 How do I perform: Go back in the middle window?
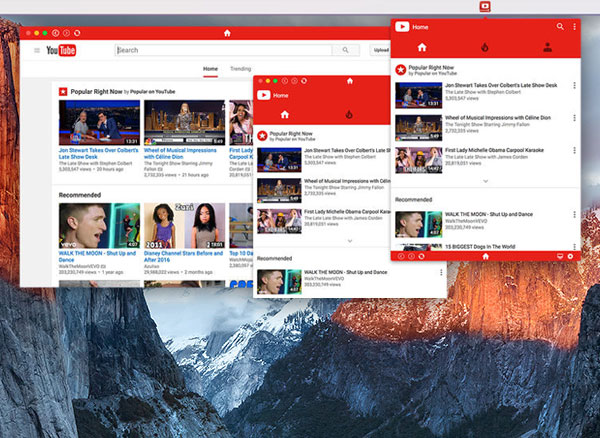click(x=284, y=81)
